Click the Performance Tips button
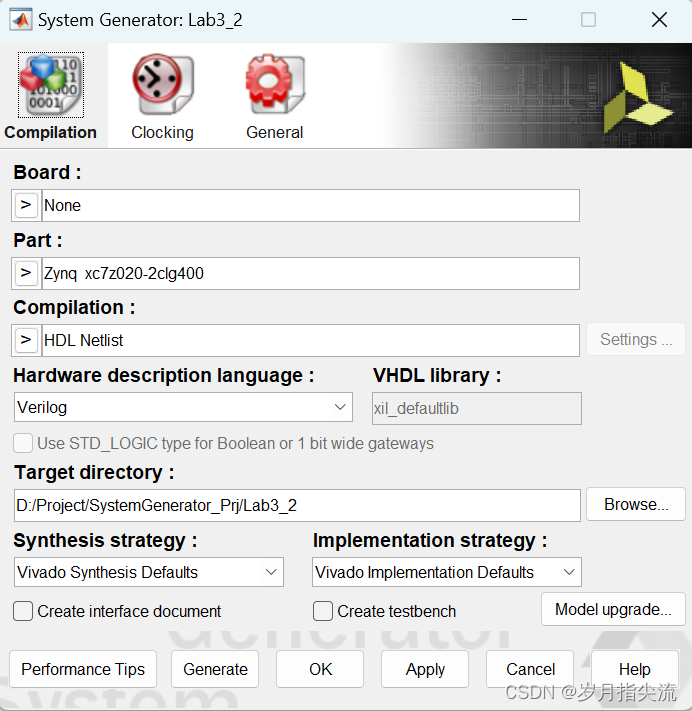The height and width of the screenshot is (711, 692). tap(83, 669)
